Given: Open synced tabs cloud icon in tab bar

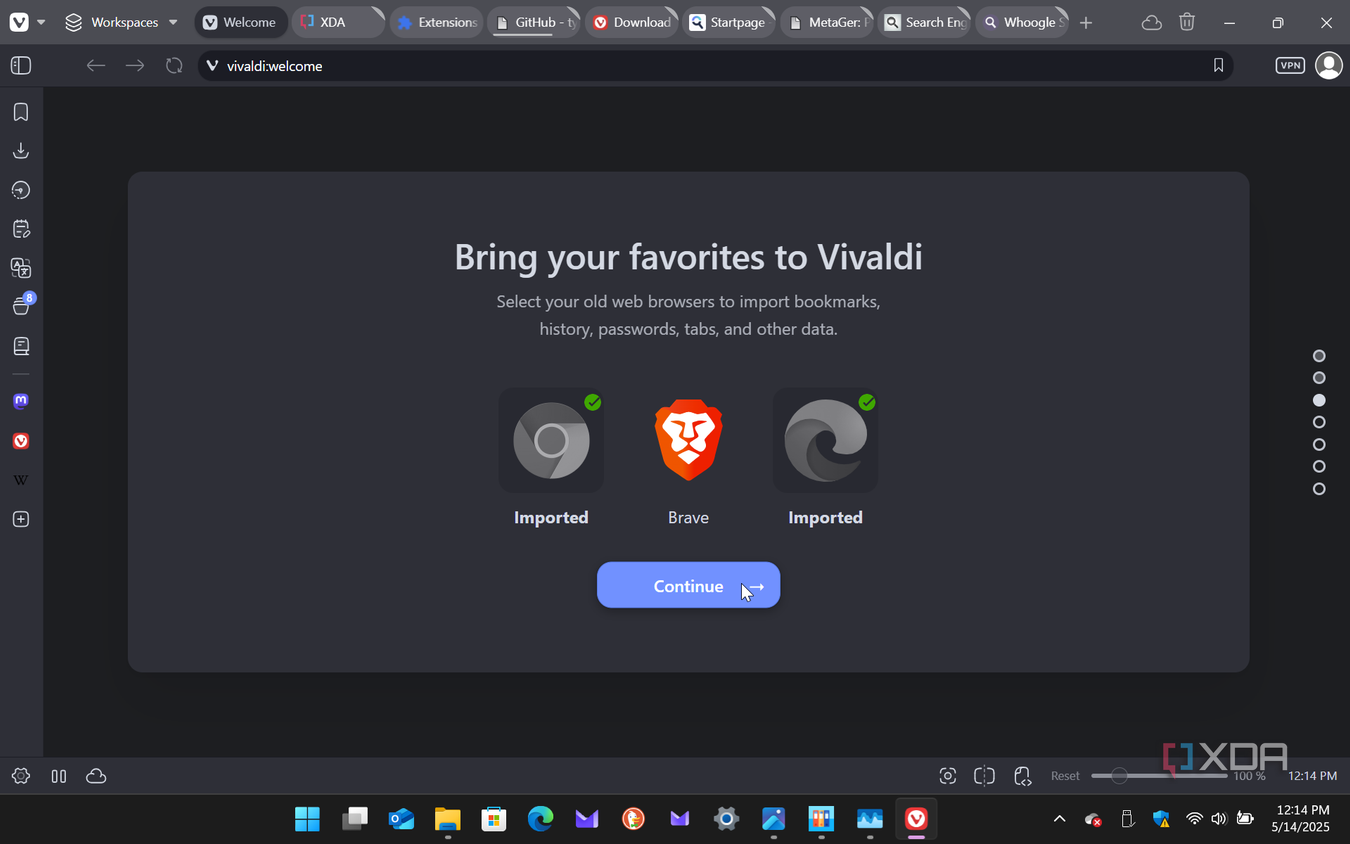Looking at the screenshot, I should pyautogui.click(x=1152, y=22).
